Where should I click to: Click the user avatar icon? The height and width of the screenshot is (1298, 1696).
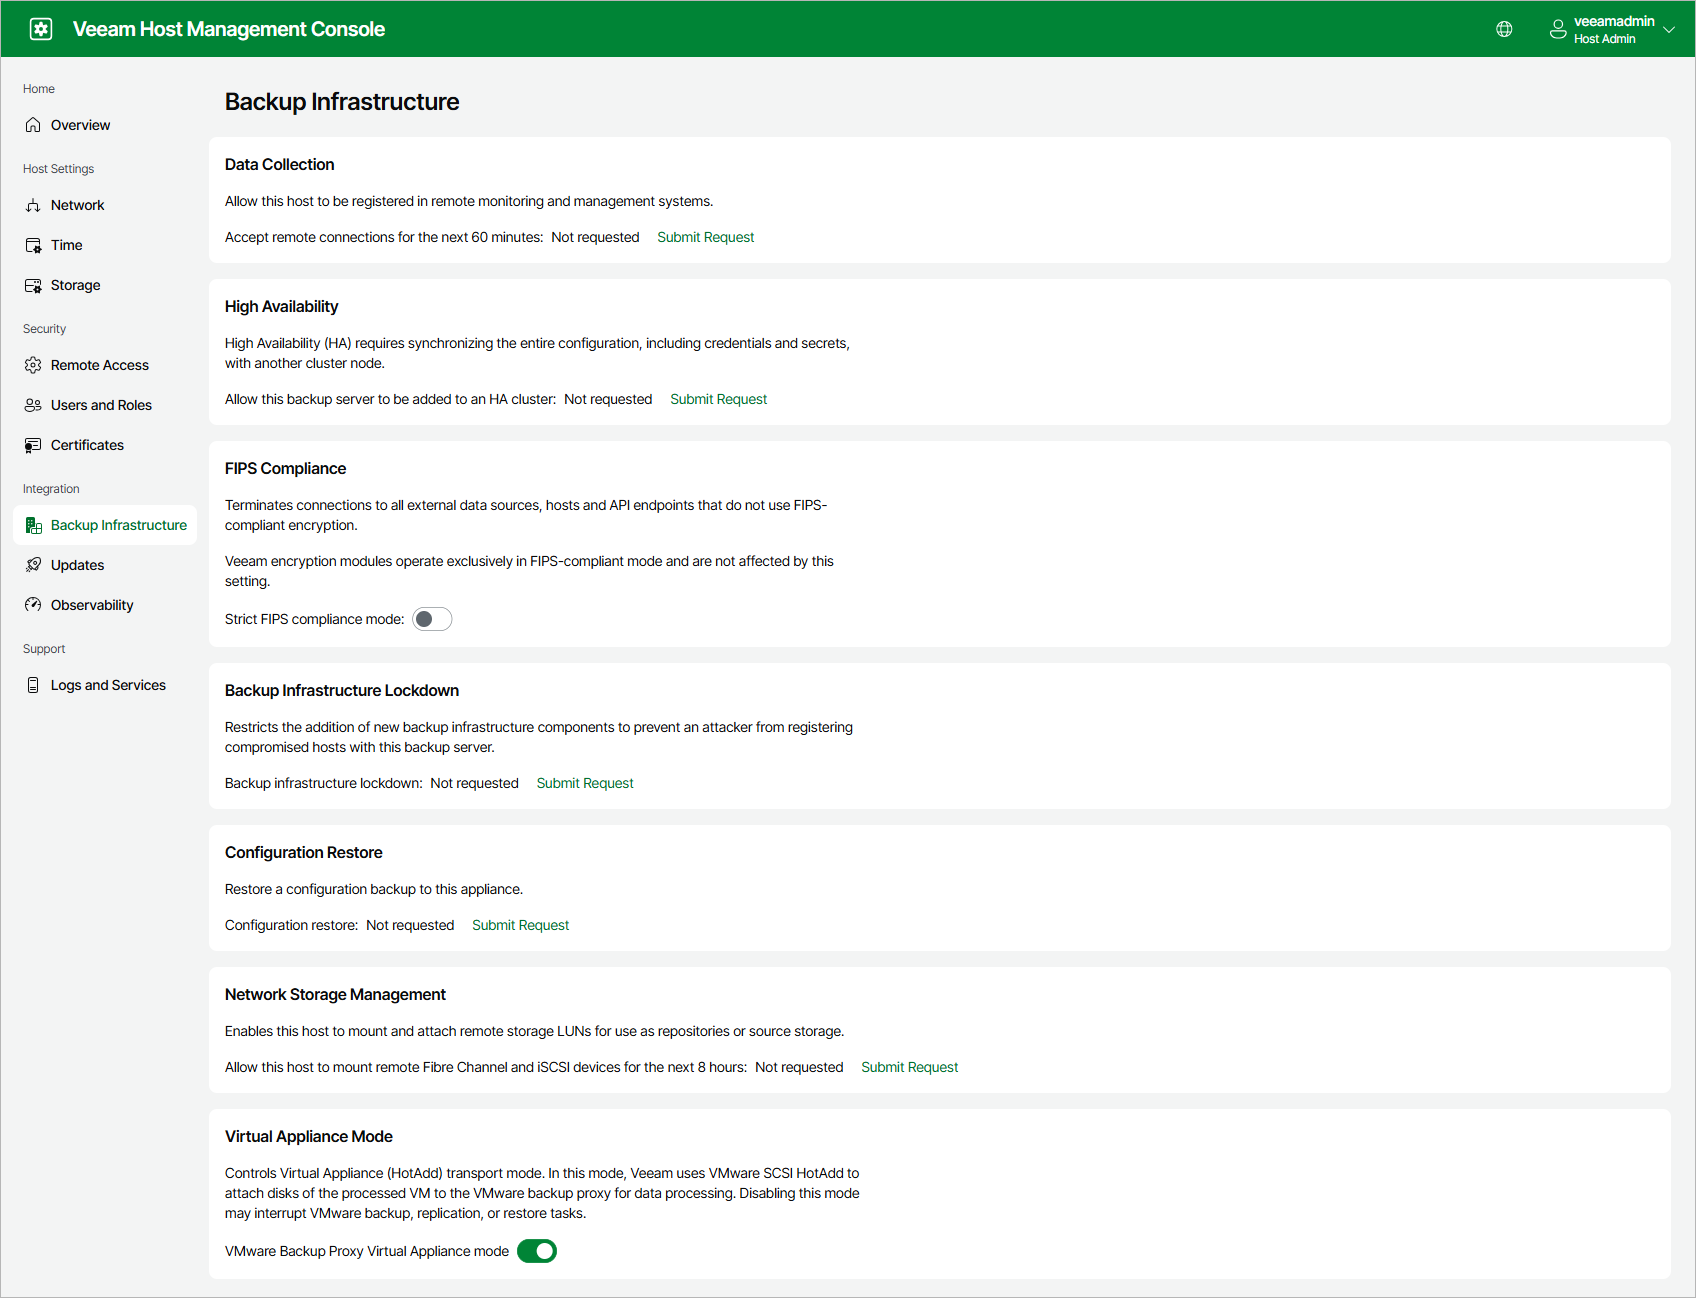pos(1558,29)
